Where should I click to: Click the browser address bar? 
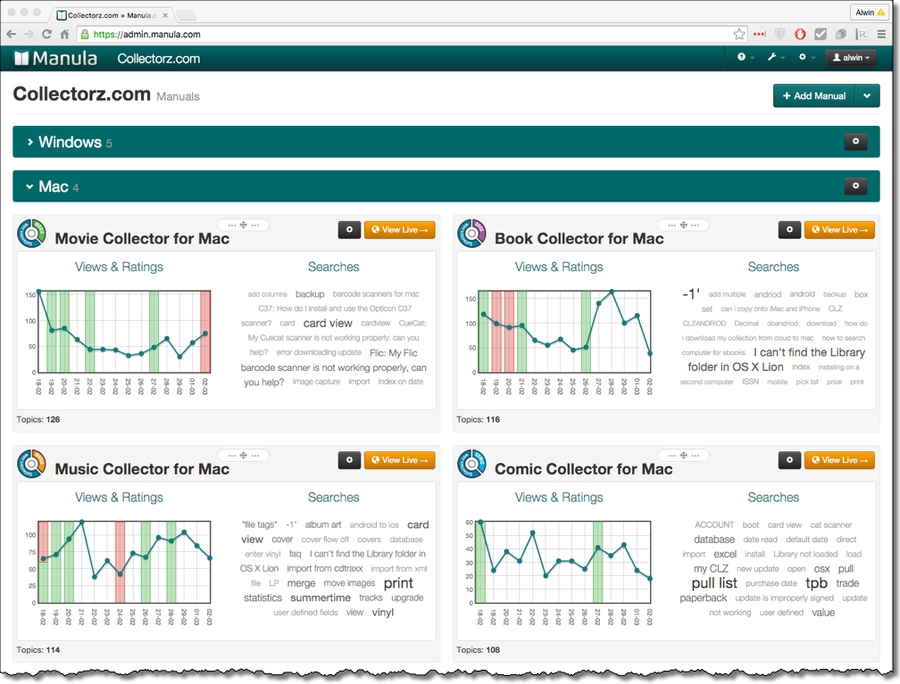point(400,34)
